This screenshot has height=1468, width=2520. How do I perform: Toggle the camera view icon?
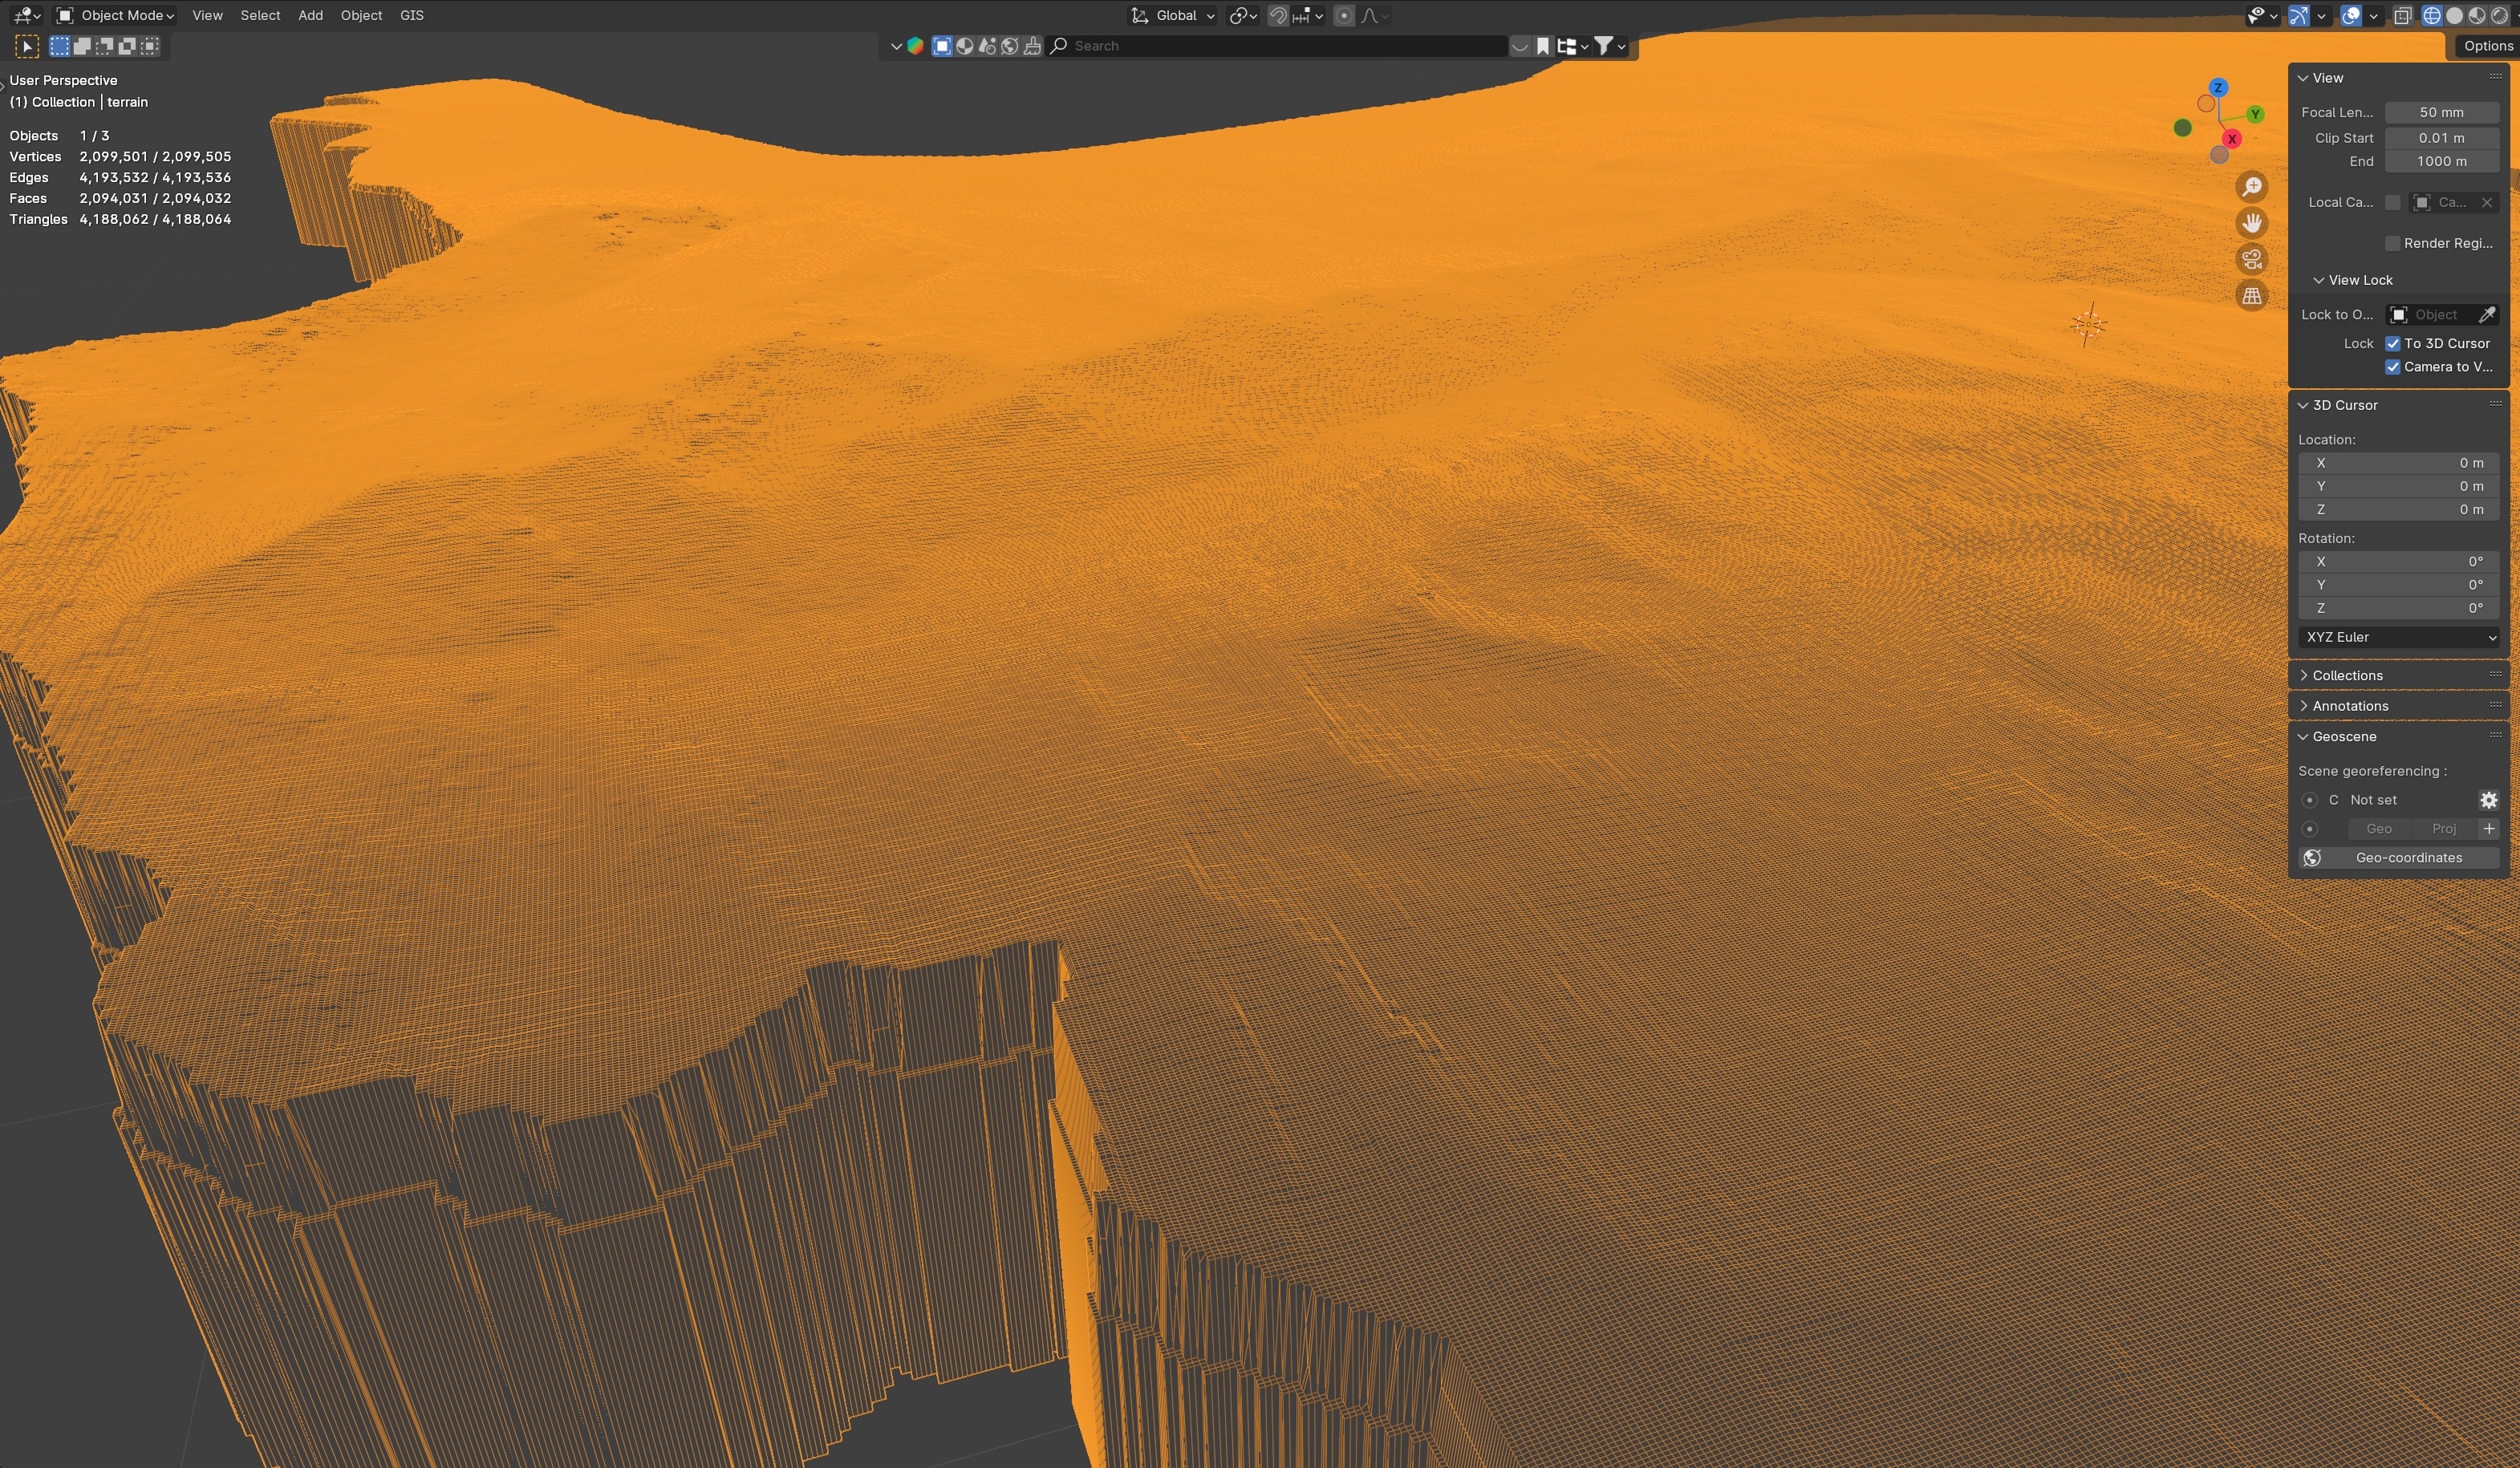2251,260
